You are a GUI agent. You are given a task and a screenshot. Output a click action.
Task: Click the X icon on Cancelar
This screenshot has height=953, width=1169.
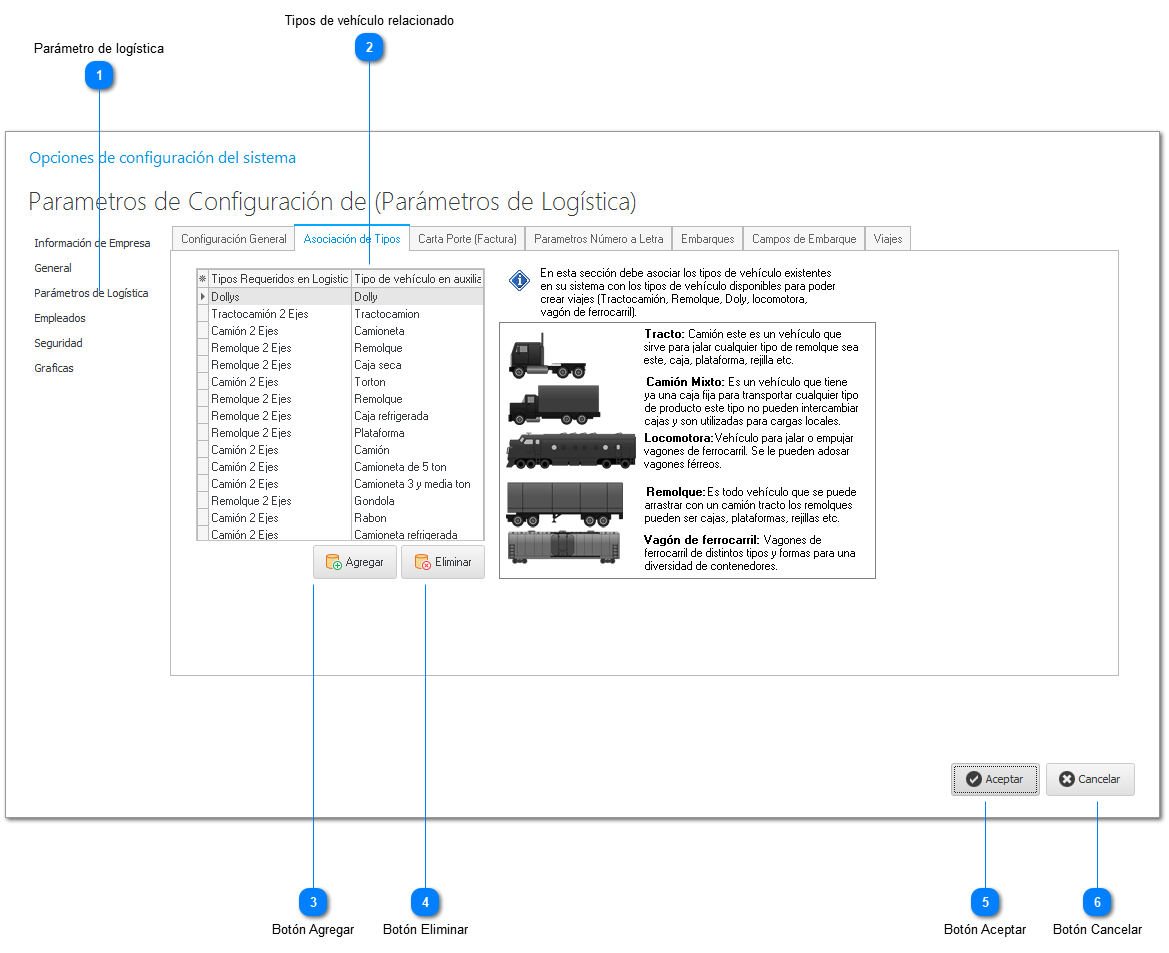pos(1067,779)
